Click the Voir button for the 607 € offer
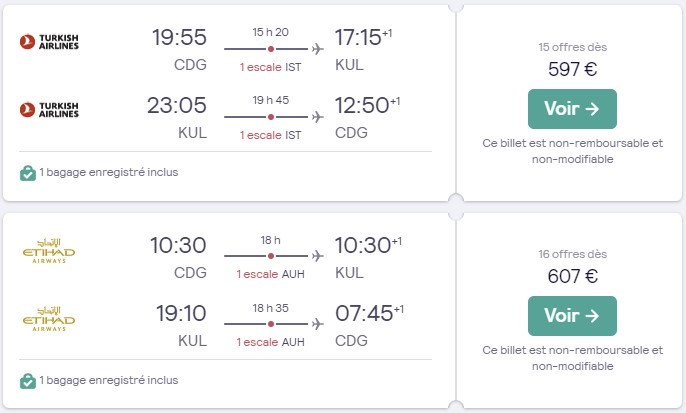 tap(572, 316)
